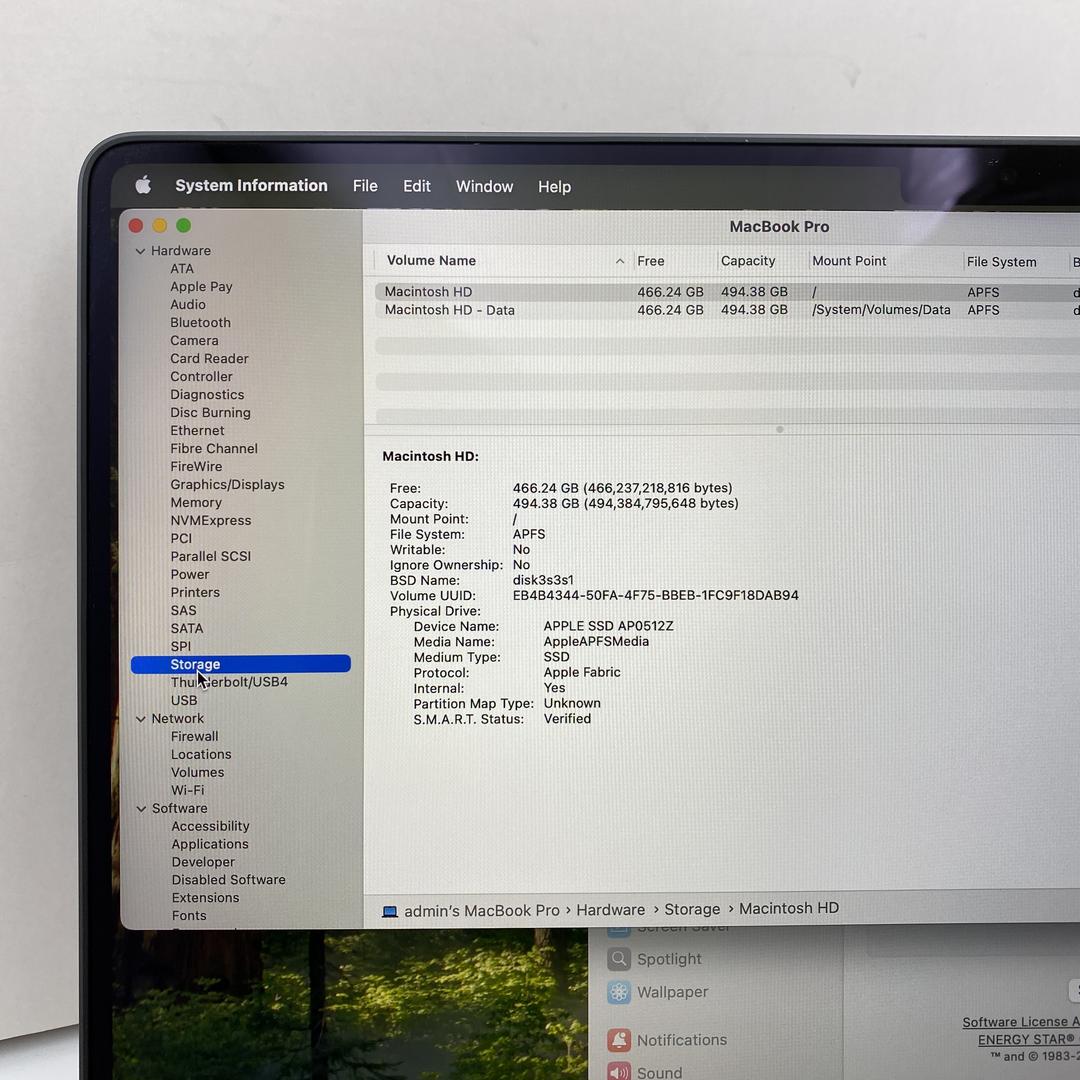Select NVMExpress in the sidebar

coord(211,521)
